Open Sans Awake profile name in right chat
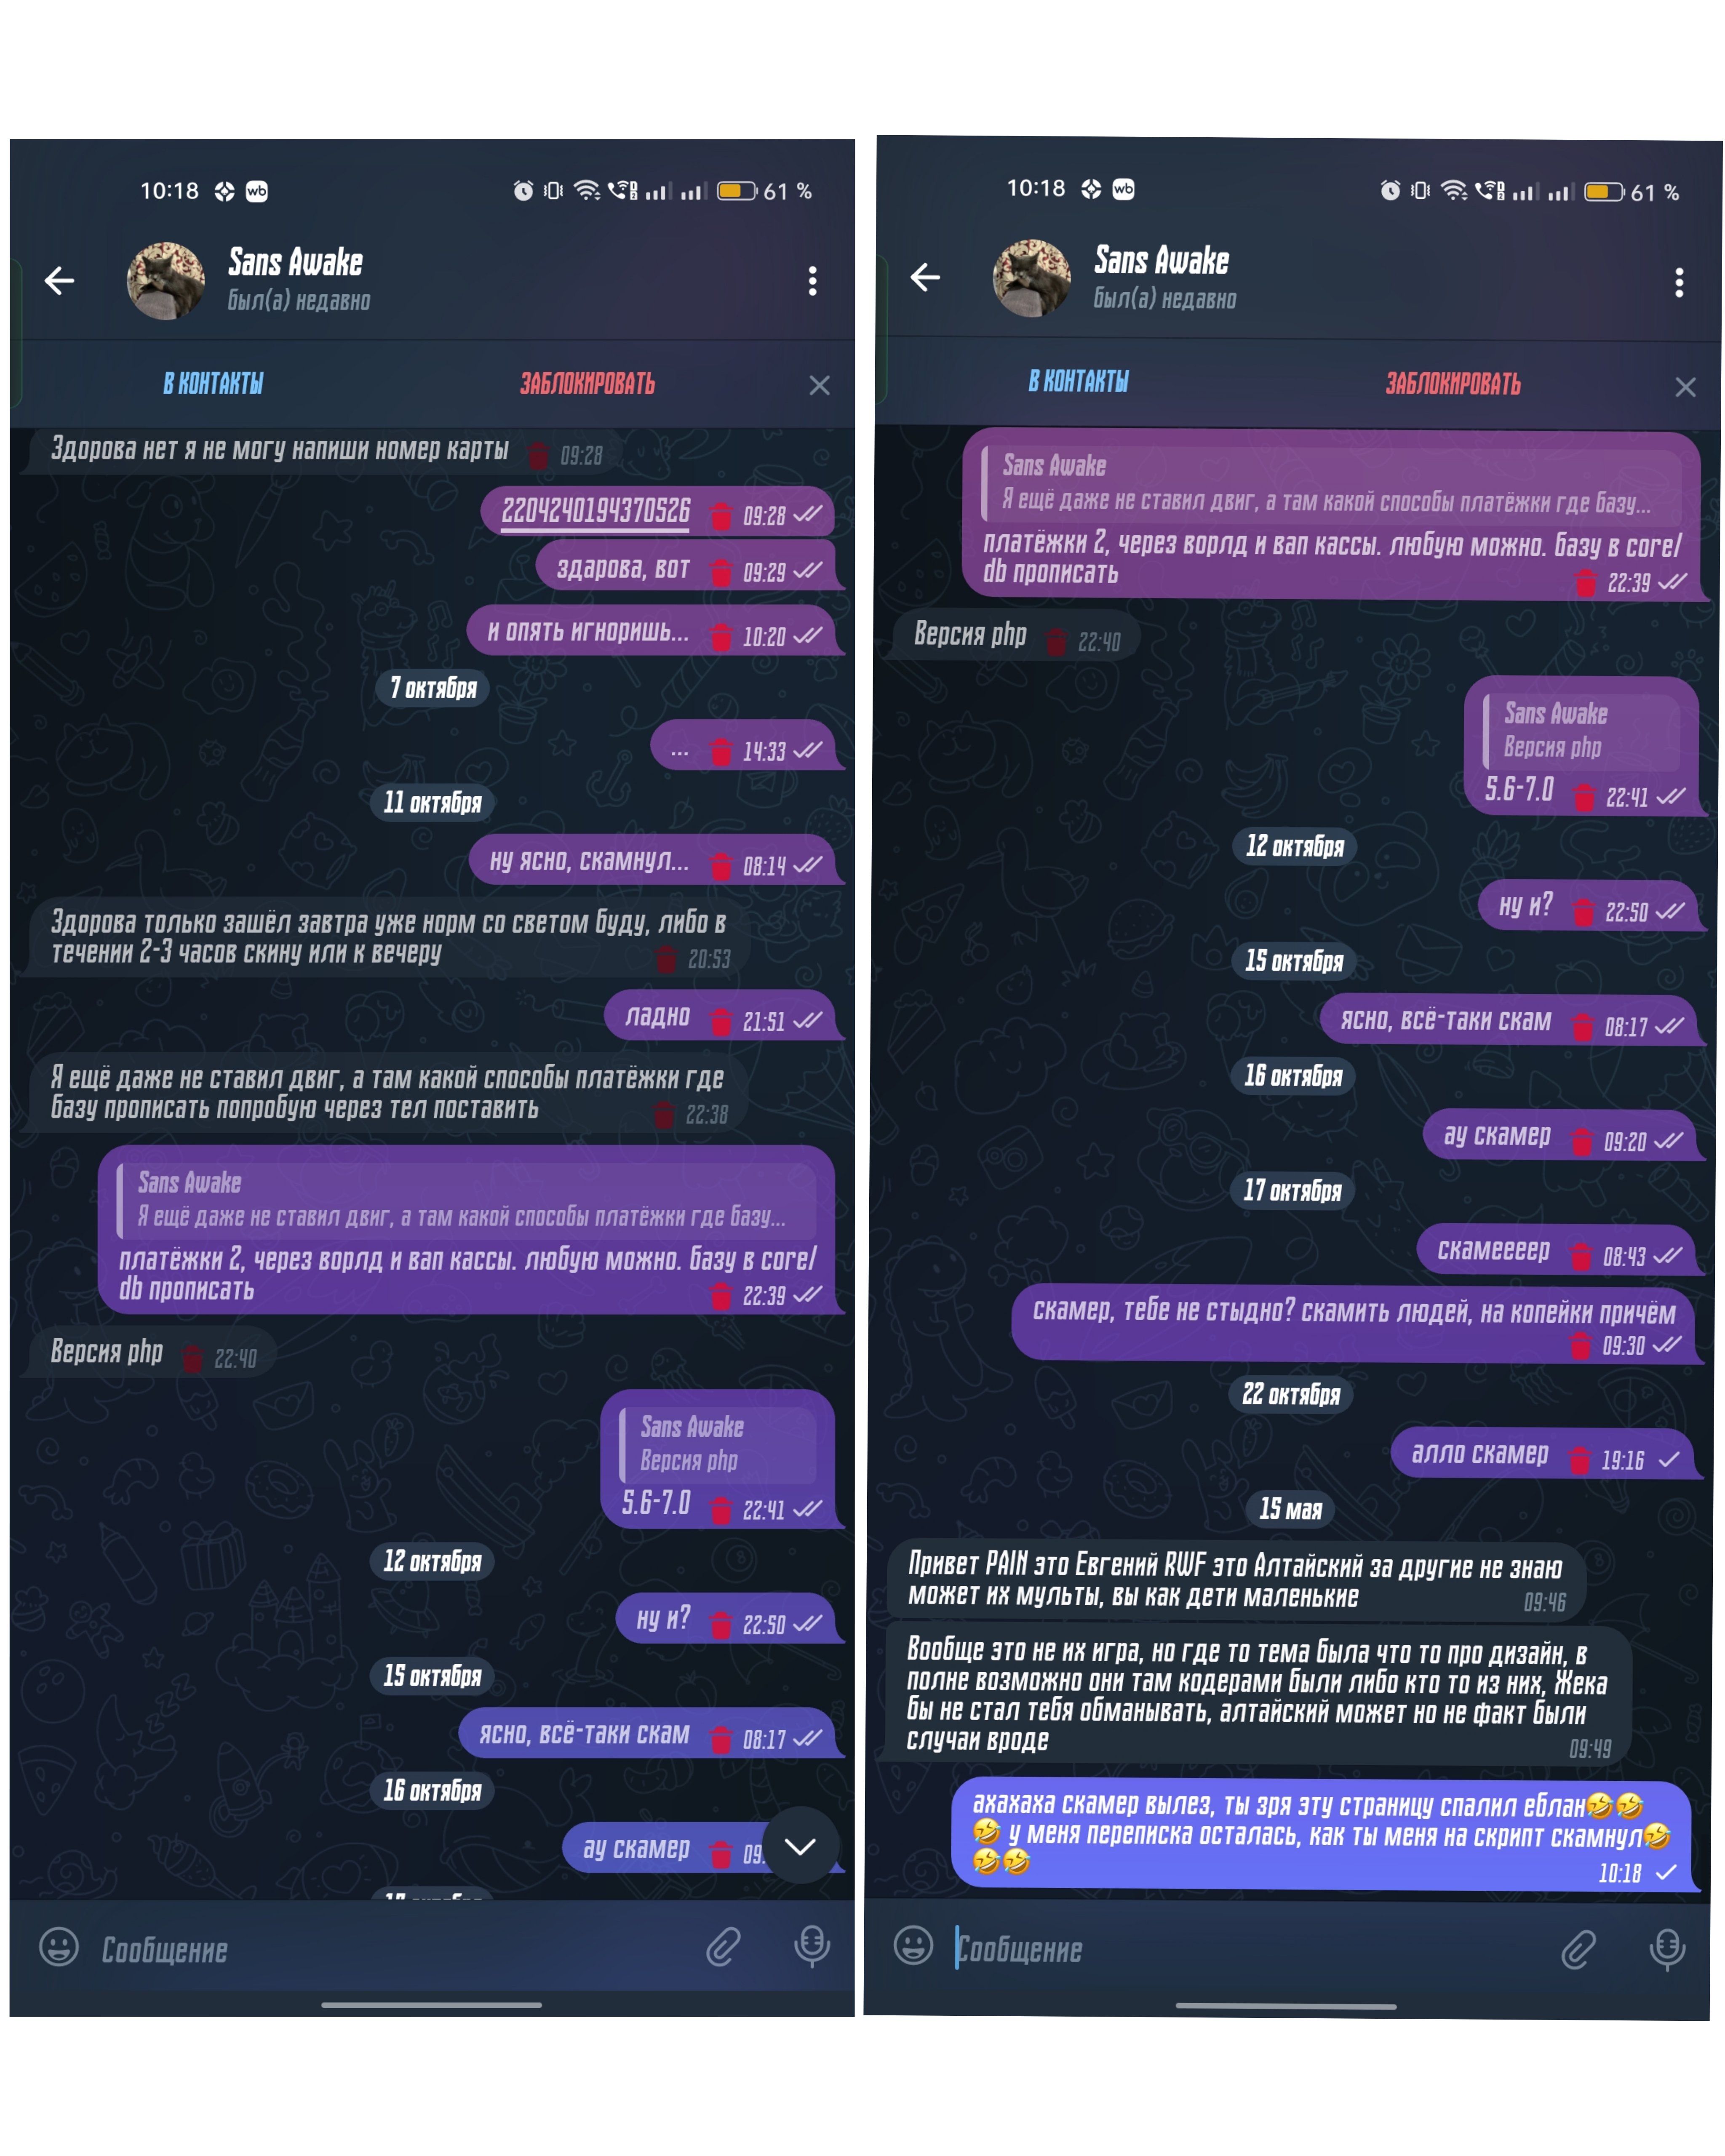This screenshot has height=2156, width=1725. [1161, 261]
